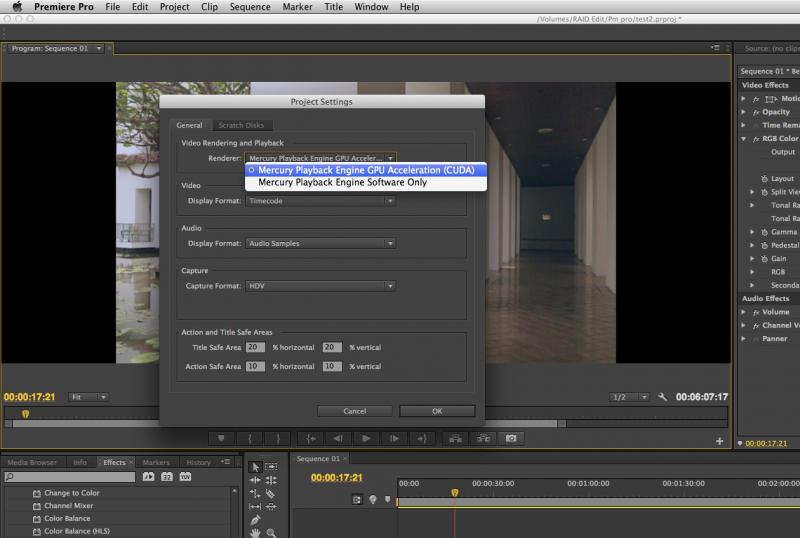Image resolution: width=800 pixels, height=538 pixels.
Task: Choose Mercury Playback Engine Software Only
Action: pos(366,182)
